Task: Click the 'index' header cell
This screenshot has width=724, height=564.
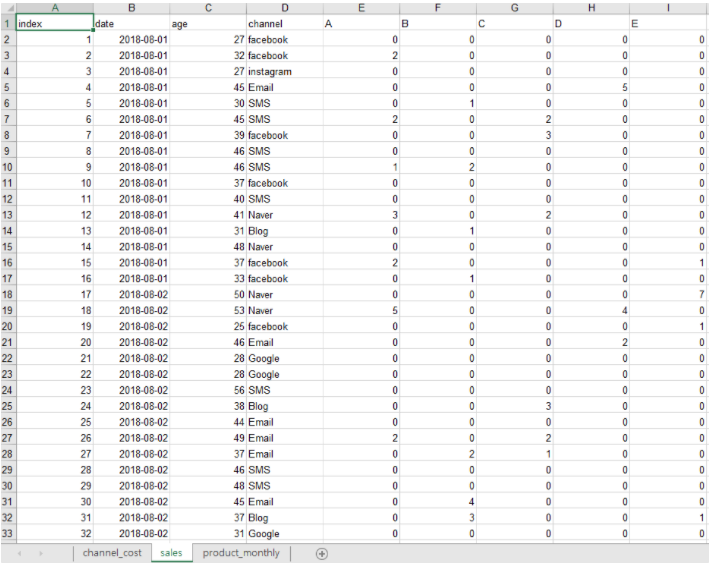Action: (55, 24)
